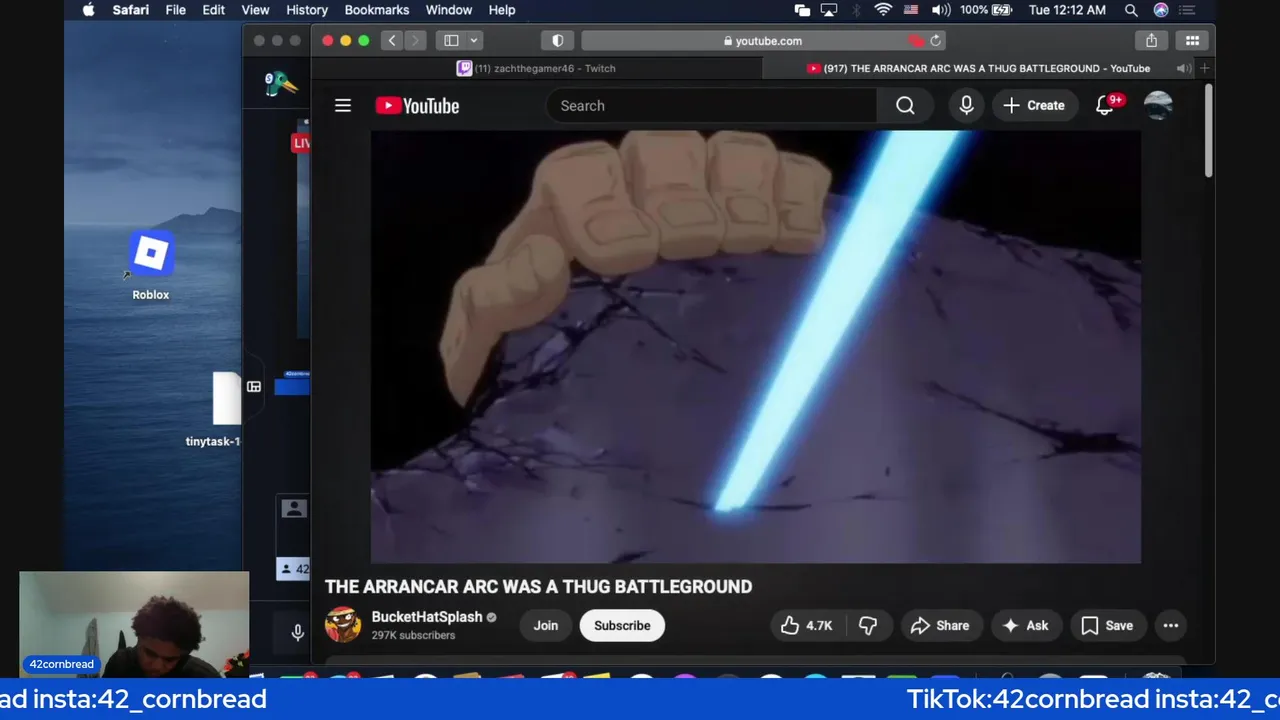Screen dimensions: 1280x720
Task: Click the Create button
Action: 1034,105
